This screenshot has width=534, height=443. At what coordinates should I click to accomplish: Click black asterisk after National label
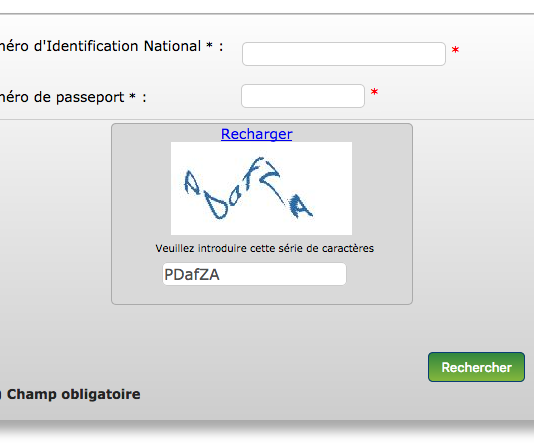click(x=209, y=45)
